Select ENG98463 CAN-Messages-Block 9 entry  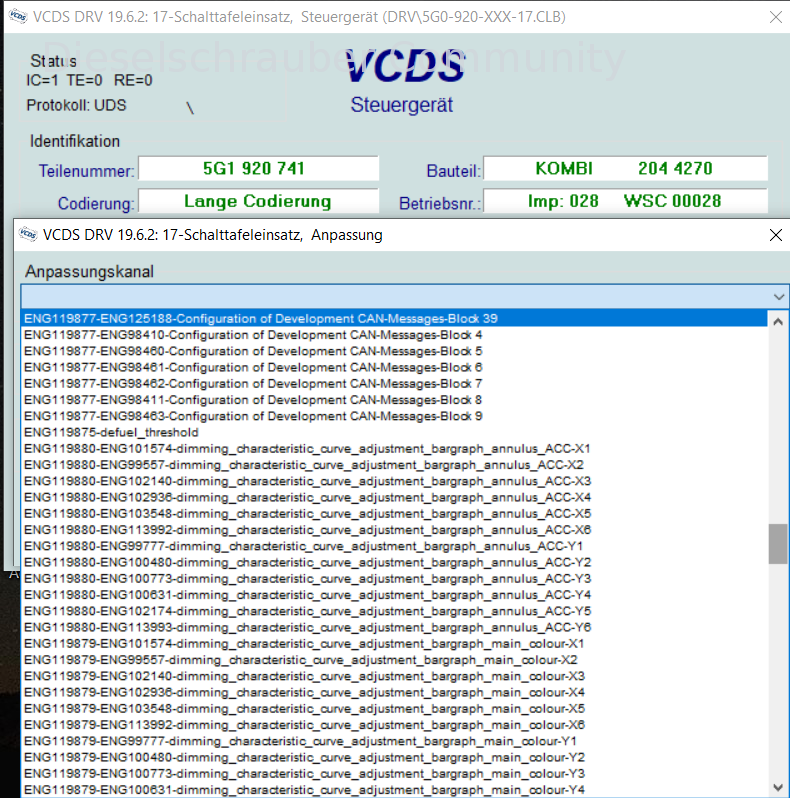point(394,416)
